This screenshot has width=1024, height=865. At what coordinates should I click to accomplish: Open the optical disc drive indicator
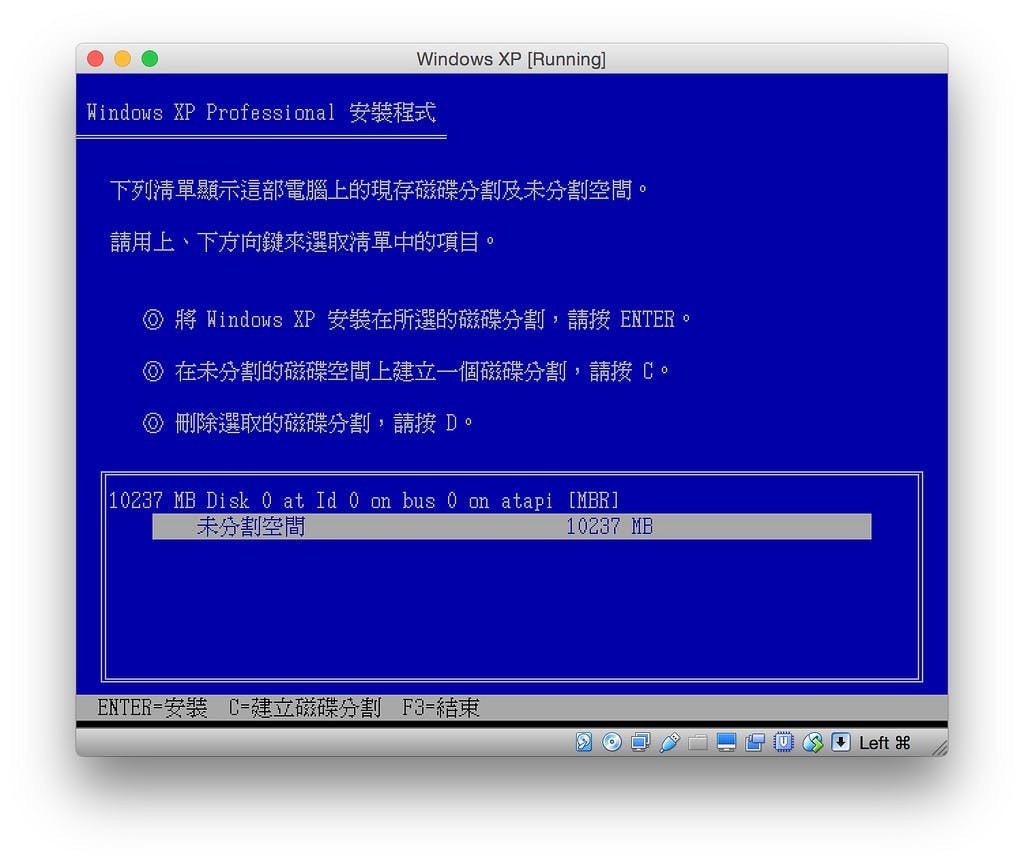pos(612,742)
